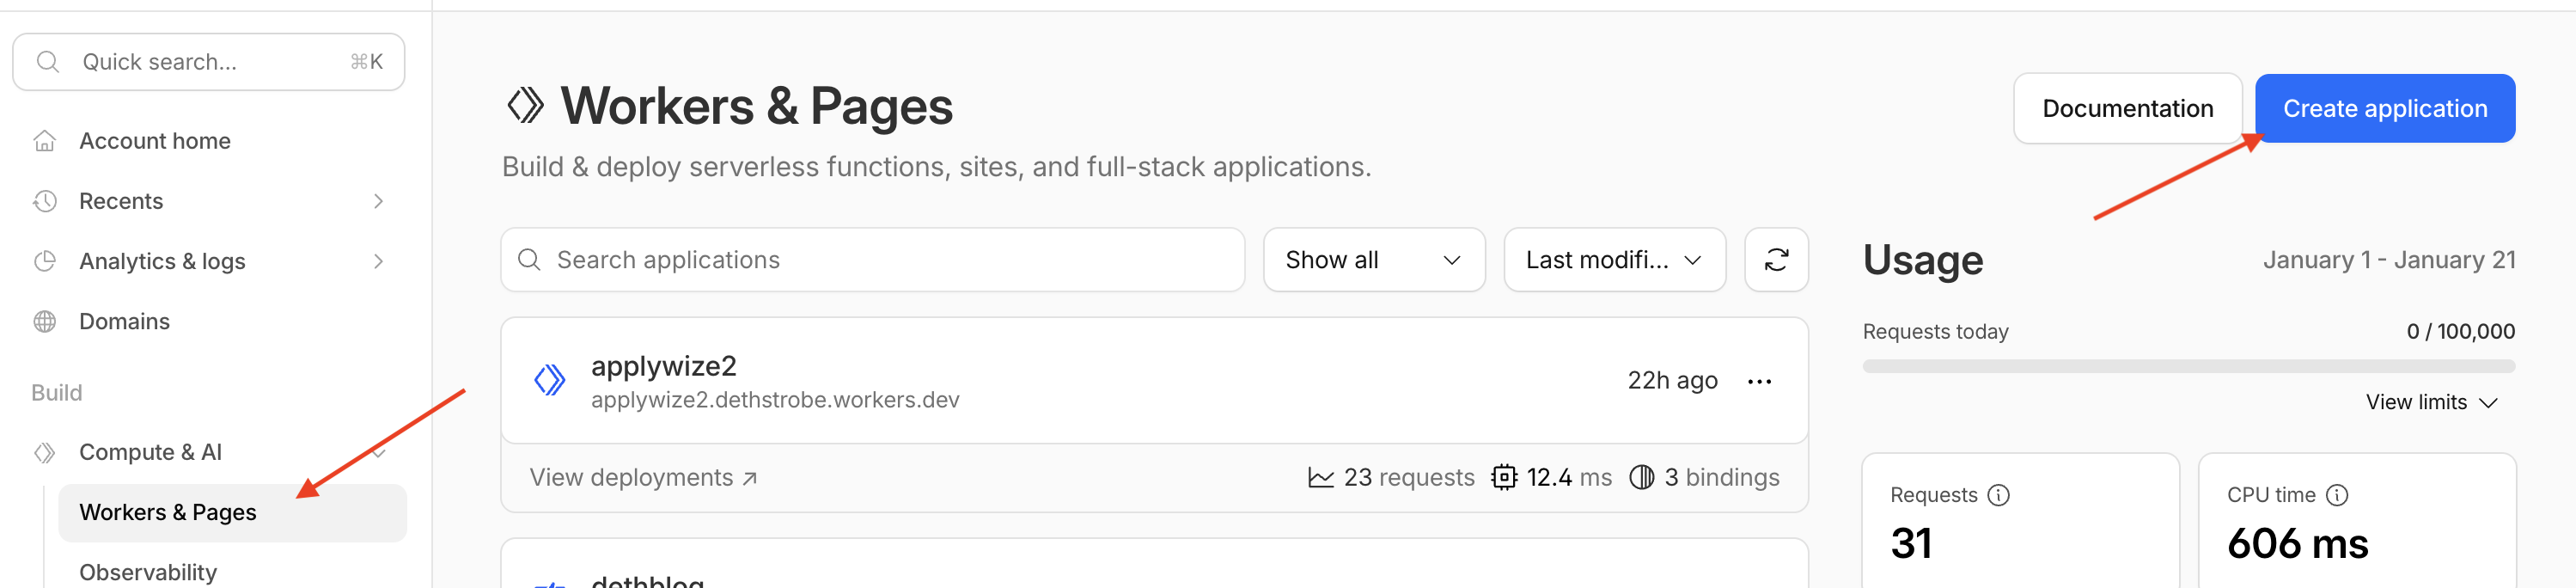Collapse the Compute & AI section

tap(378, 451)
